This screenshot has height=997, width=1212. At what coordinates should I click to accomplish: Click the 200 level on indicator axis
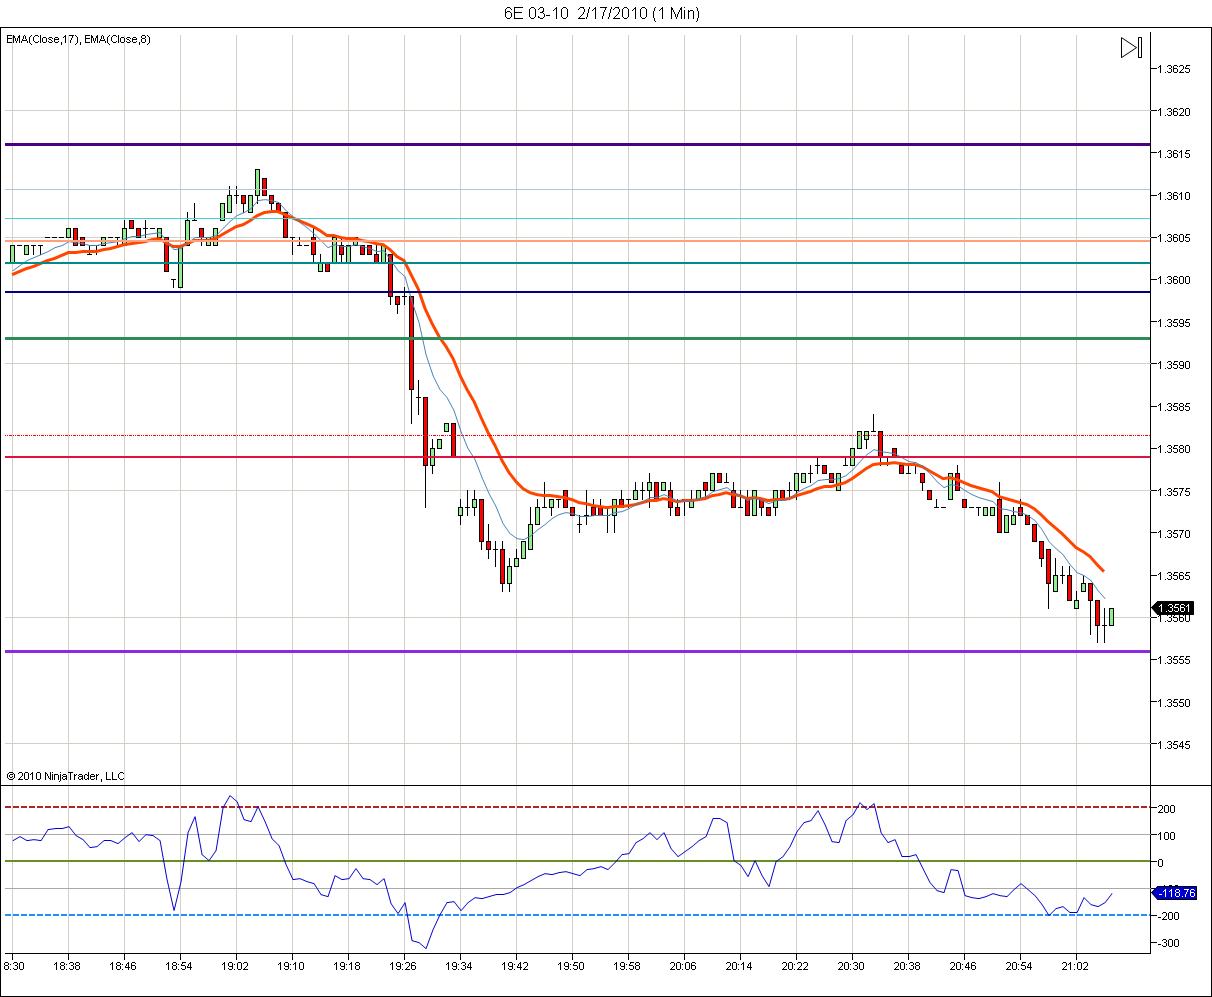click(1166, 809)
